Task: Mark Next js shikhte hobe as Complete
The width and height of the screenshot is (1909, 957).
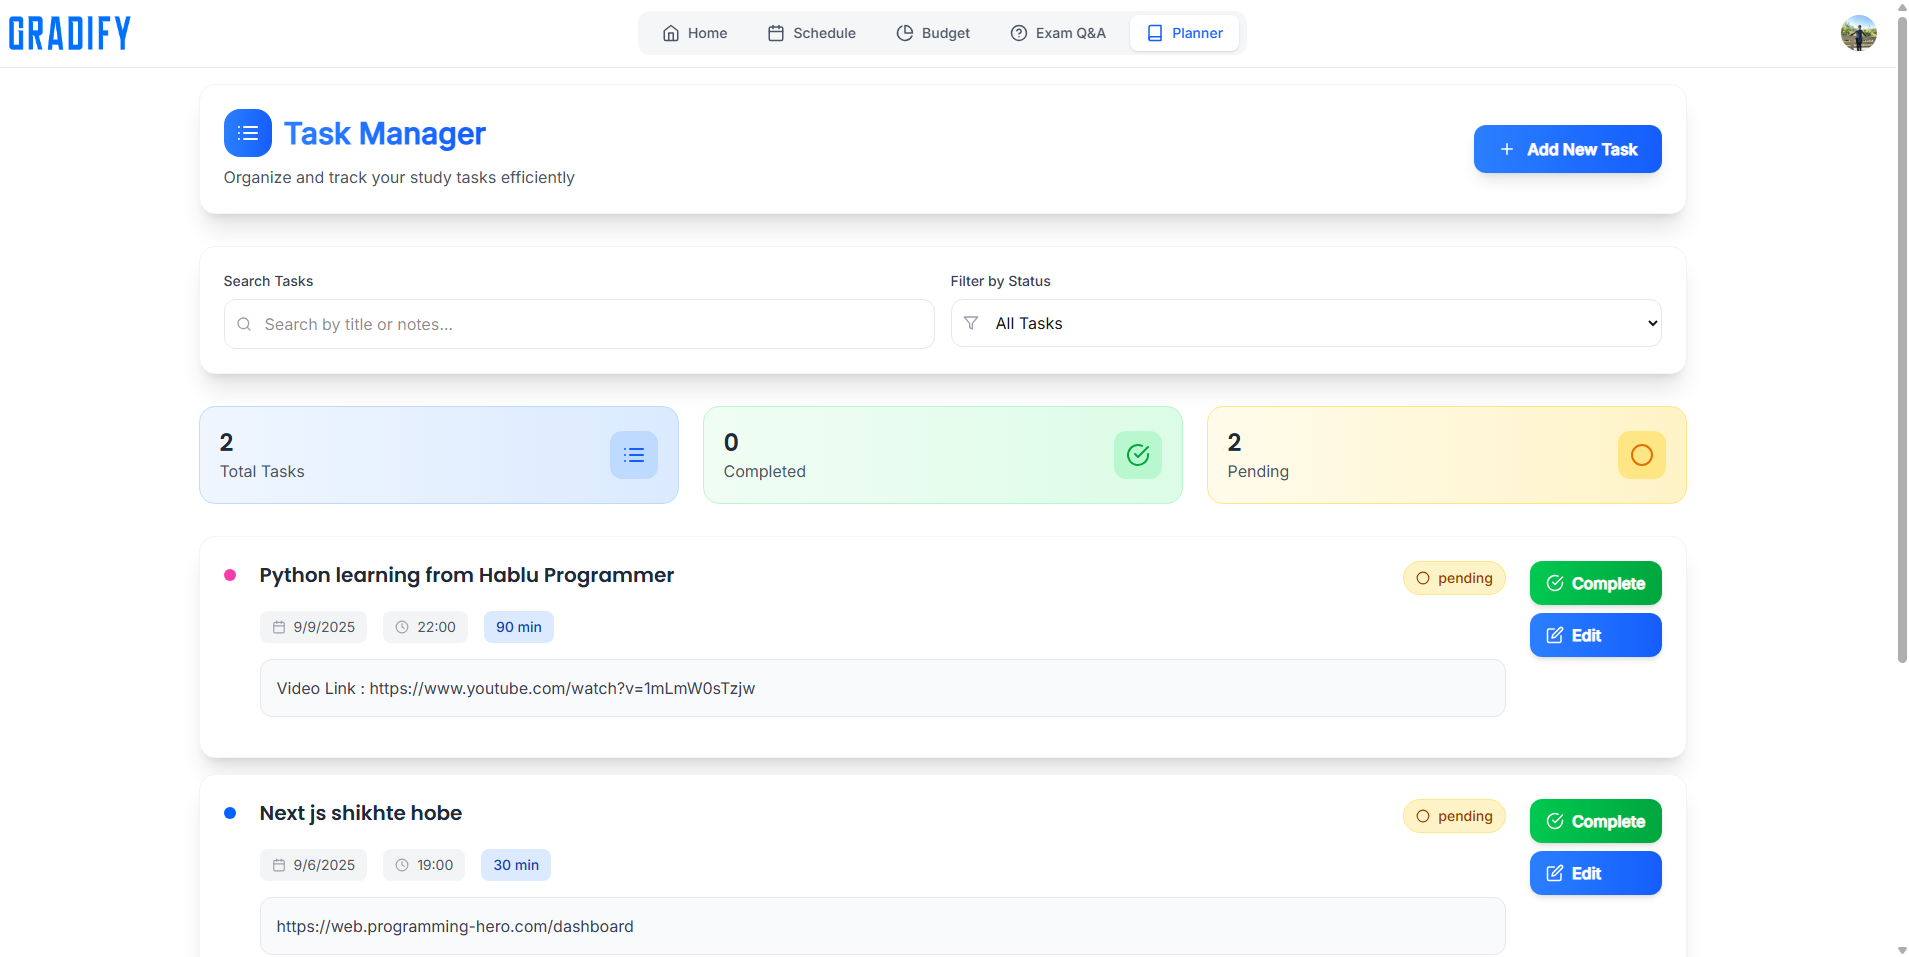Action: pos(1596,821)
